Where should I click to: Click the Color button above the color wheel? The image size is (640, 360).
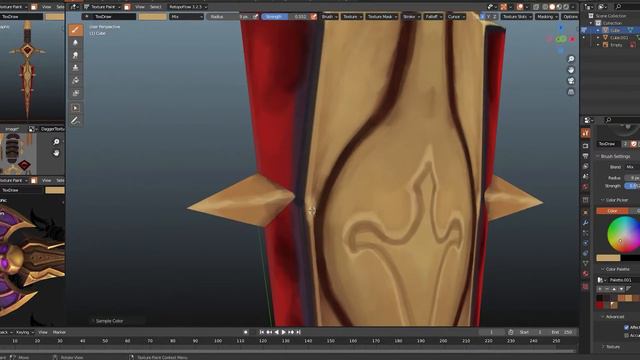click(612, 211)
